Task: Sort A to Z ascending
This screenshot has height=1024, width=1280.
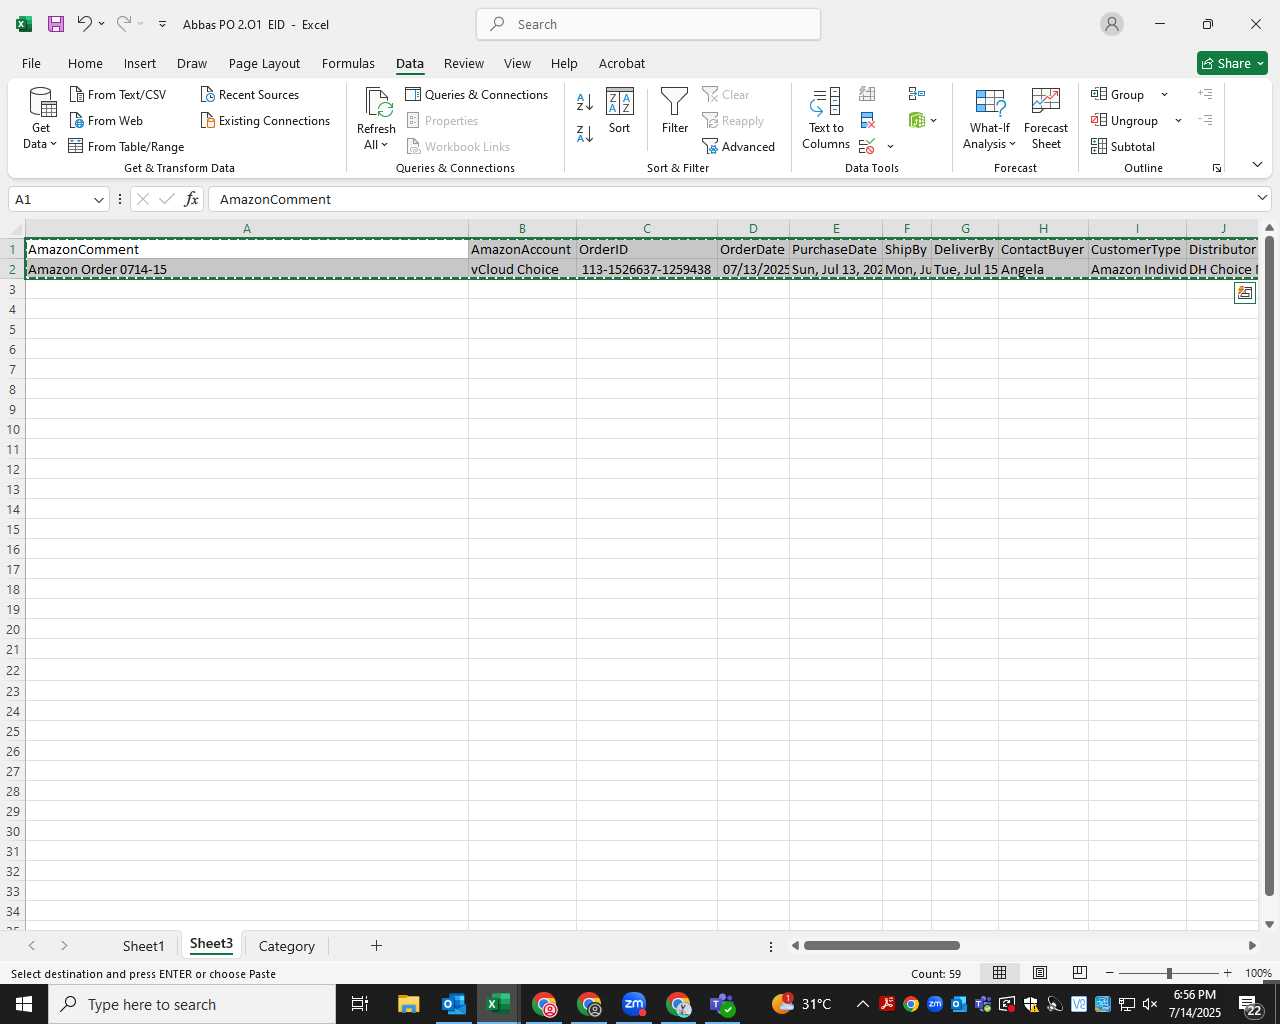Action: (x=585, y=101)
